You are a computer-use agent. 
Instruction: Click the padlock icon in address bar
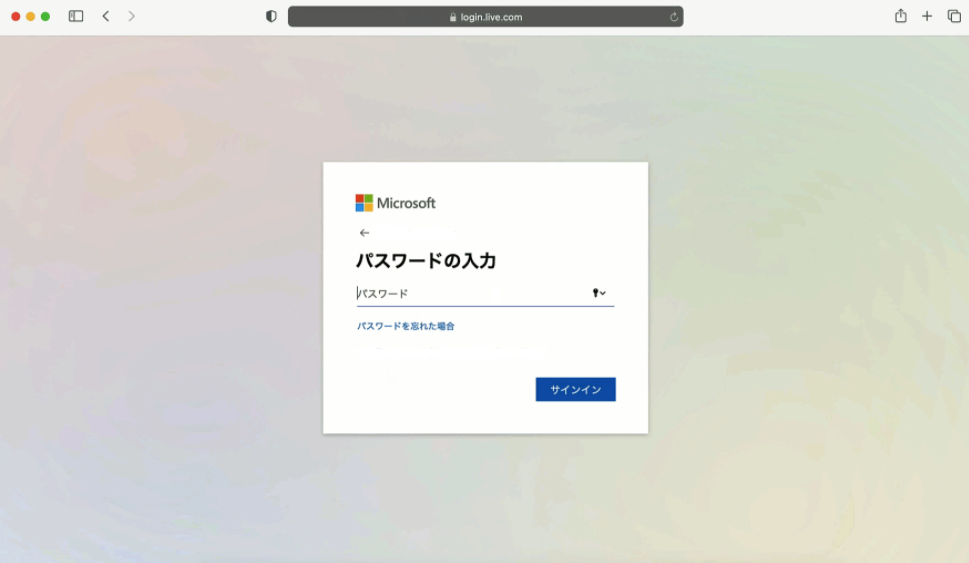(453, 17)
